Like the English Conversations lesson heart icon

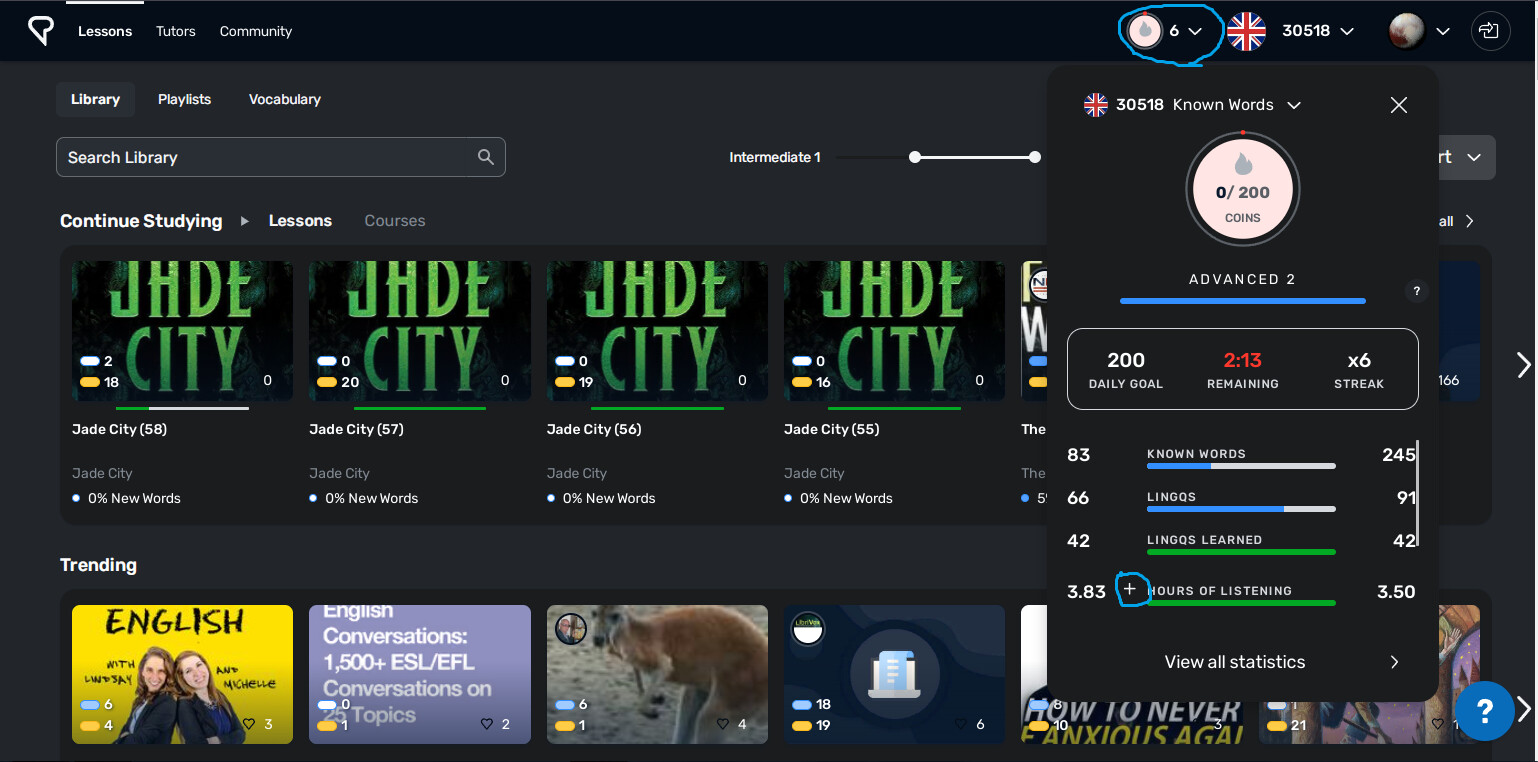click(487, 724)
